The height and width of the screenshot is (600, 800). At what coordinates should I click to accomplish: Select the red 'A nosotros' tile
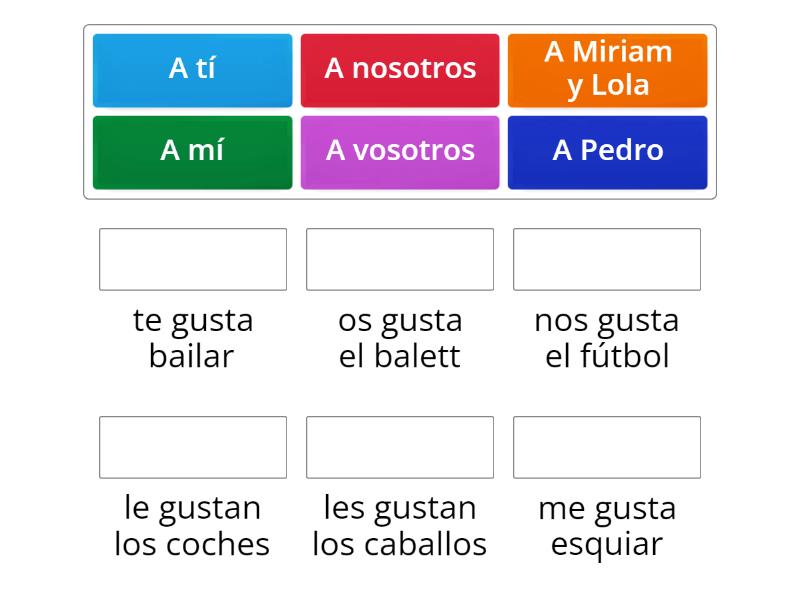[400, 69]
